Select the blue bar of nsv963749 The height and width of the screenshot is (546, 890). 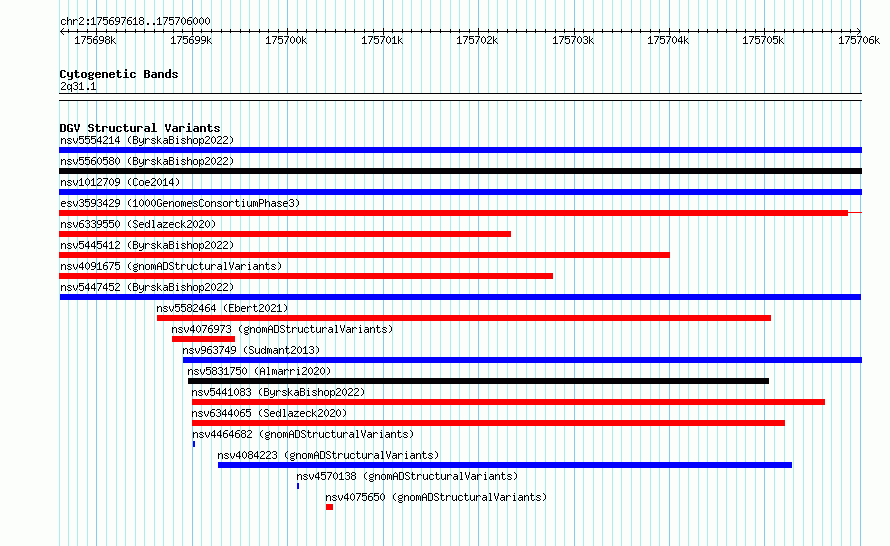pos(522,360)
